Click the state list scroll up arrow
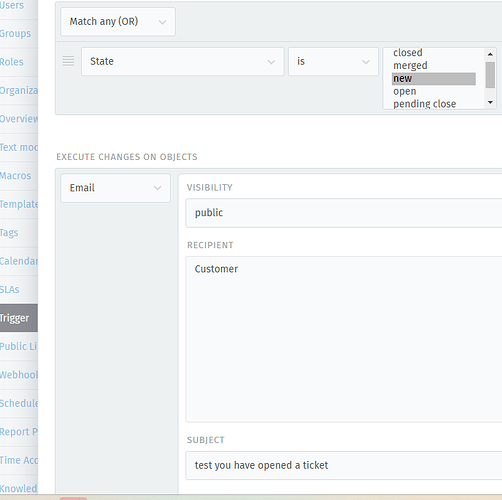This screenshot has height=500, width=502. (490, 54)
